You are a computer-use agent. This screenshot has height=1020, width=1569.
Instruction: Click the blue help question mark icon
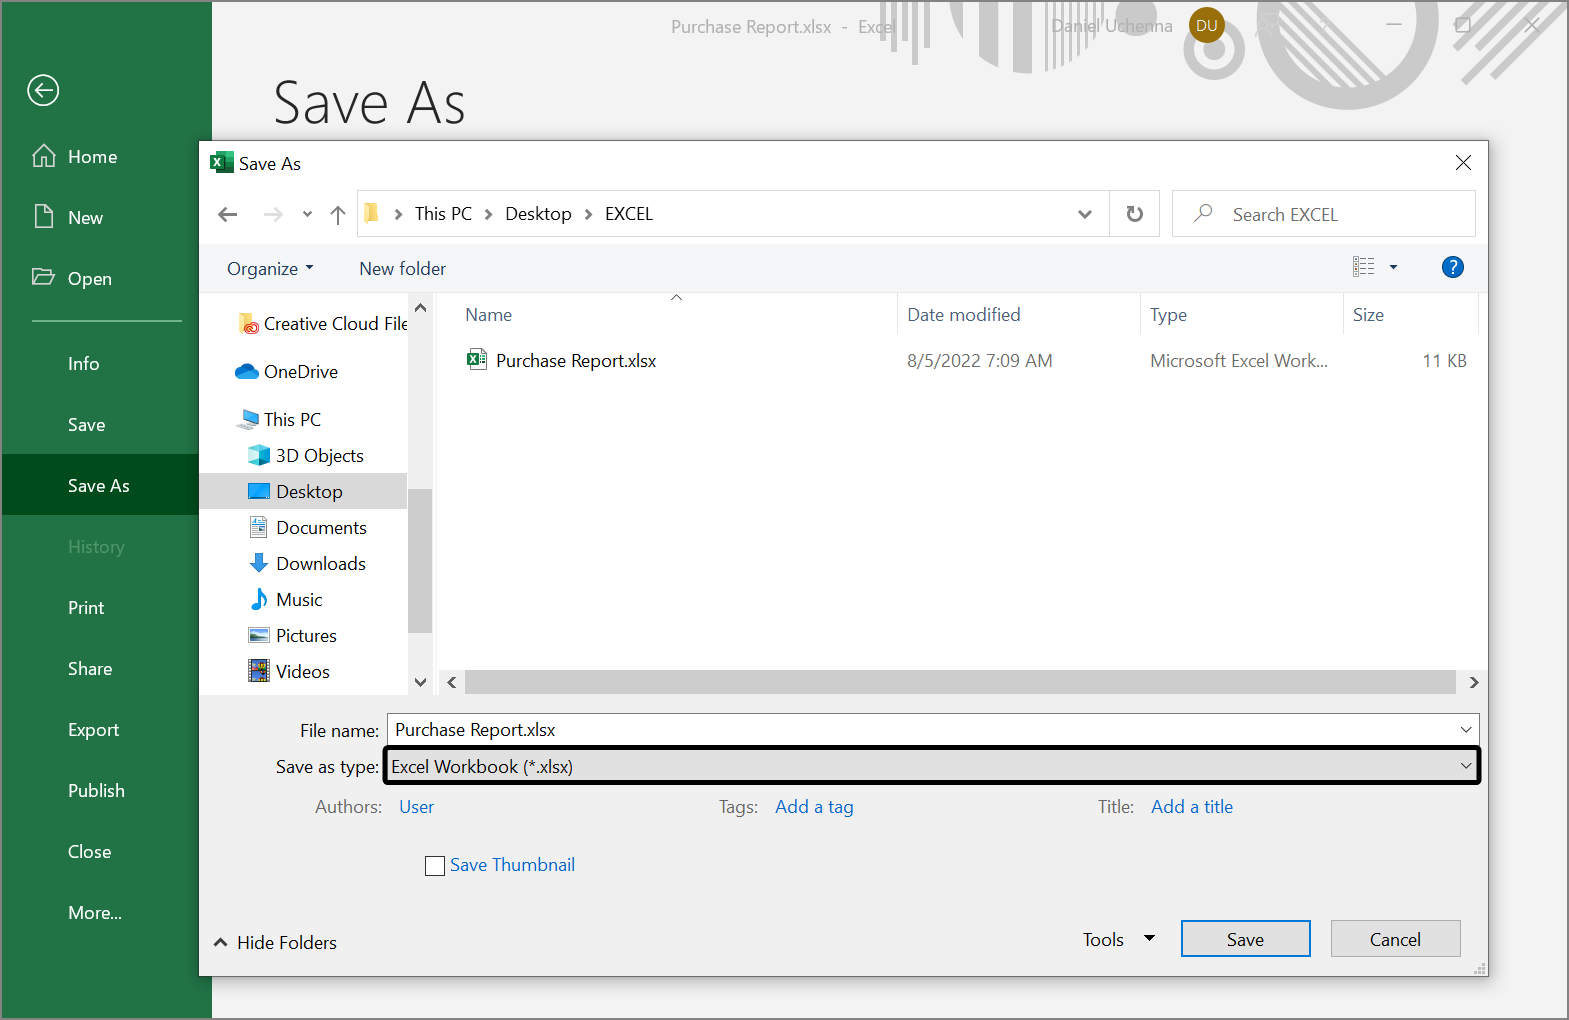1452,267
